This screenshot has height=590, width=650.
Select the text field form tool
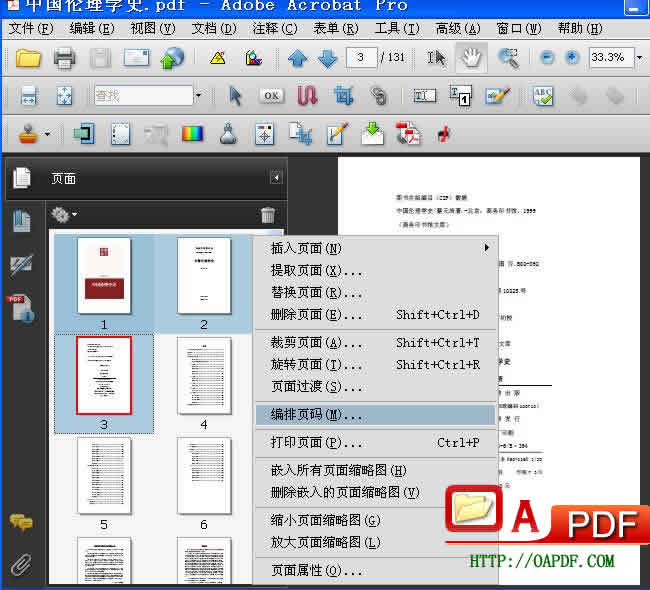424,96
